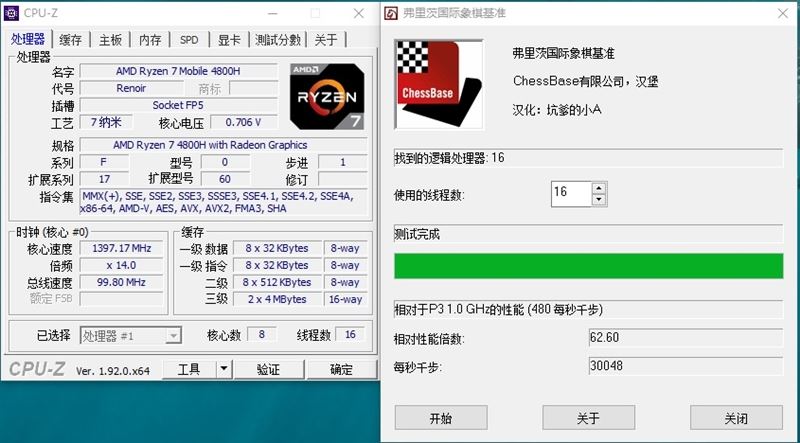Open the 工具 dropdown arrow
The height and width of the screenshot is (443, 800).
[224, 369]
